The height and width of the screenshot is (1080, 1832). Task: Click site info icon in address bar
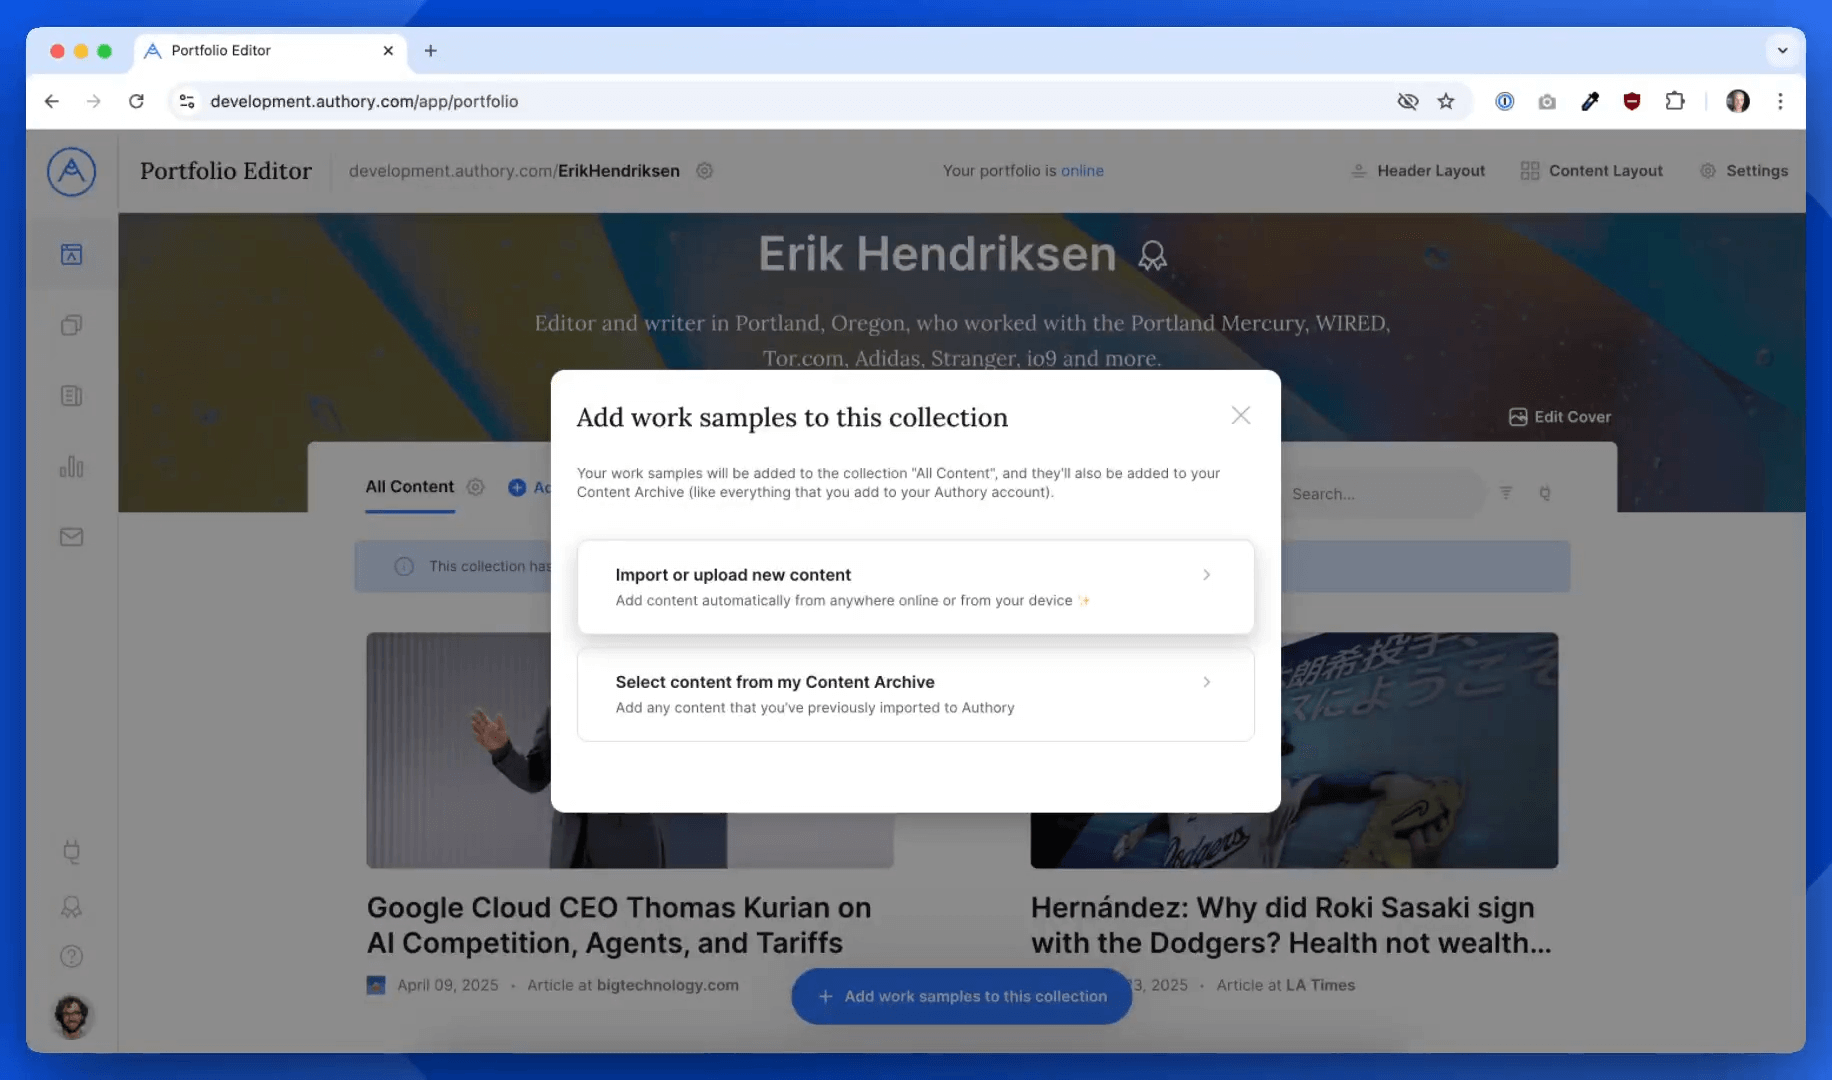[x=187, y=101]
